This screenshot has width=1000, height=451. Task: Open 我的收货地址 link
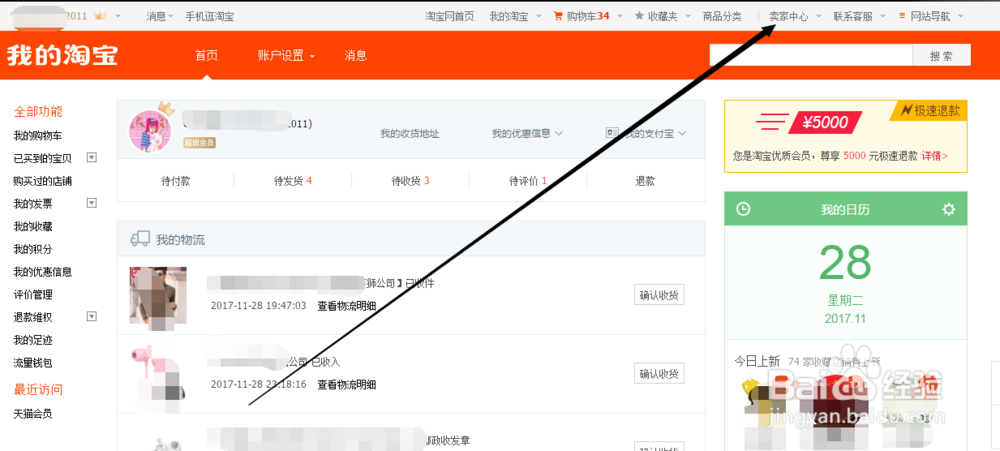[409, 133]
